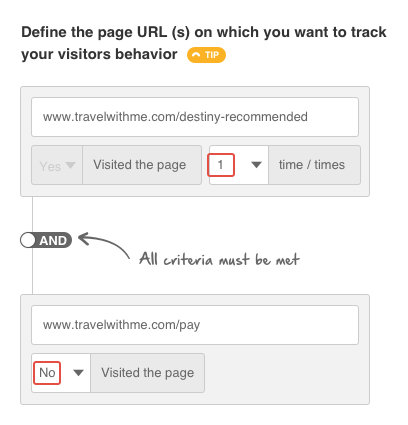The height and width of the screenshot is (425, 408).
Task: Click the curved arrow pointing to AND
Action: 104,245
